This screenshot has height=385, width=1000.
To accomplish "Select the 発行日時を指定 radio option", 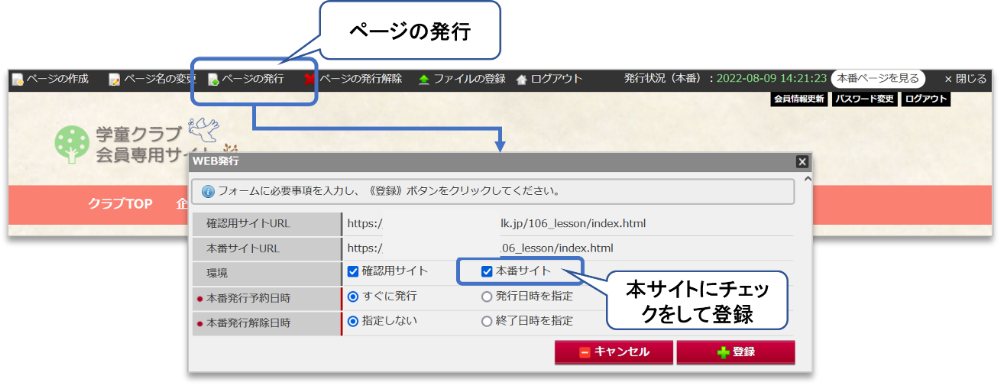I will point(487,296).
